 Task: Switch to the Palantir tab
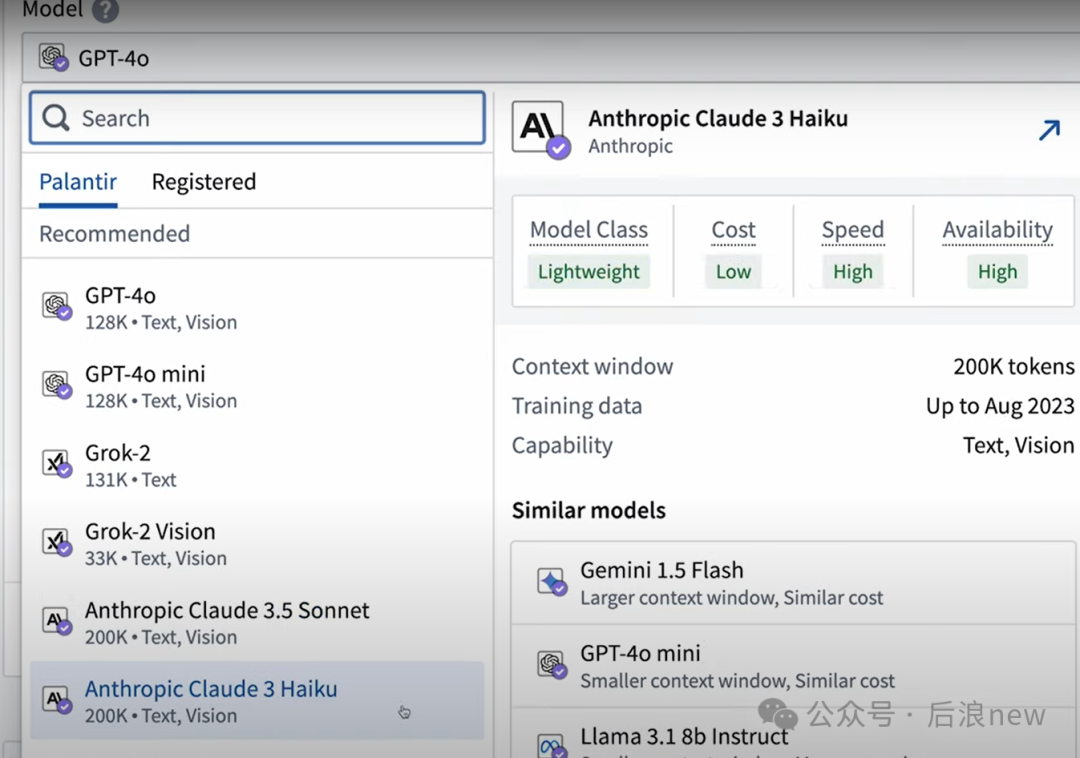[78, 182]
